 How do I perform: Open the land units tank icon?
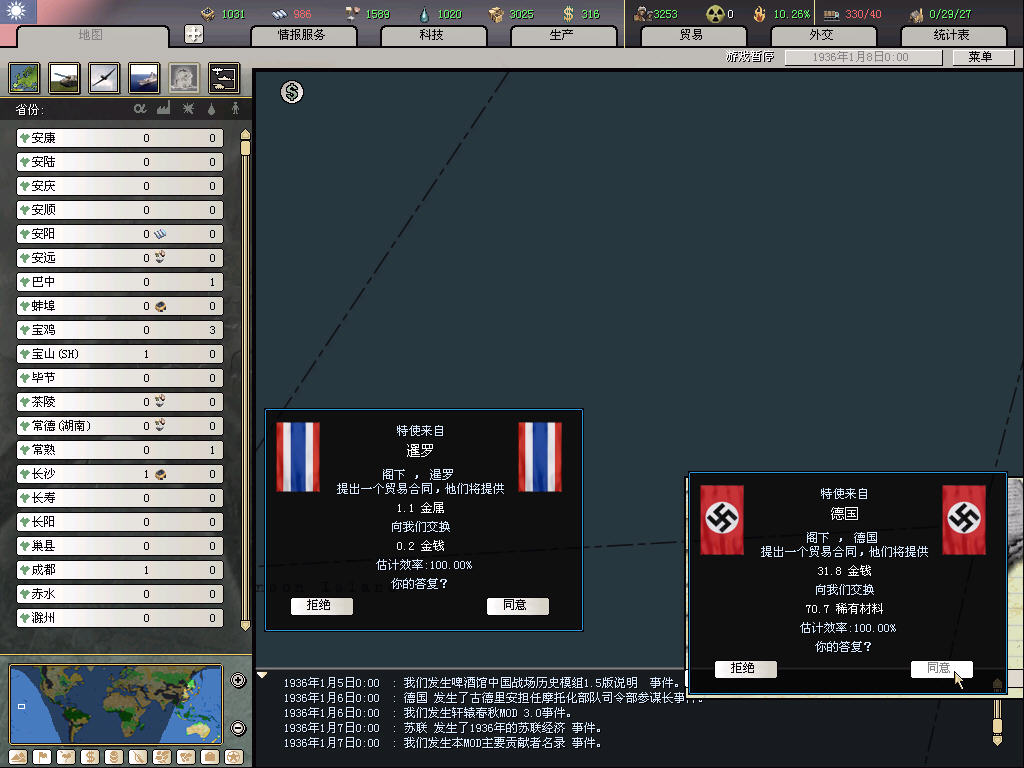tap(65, 78)
